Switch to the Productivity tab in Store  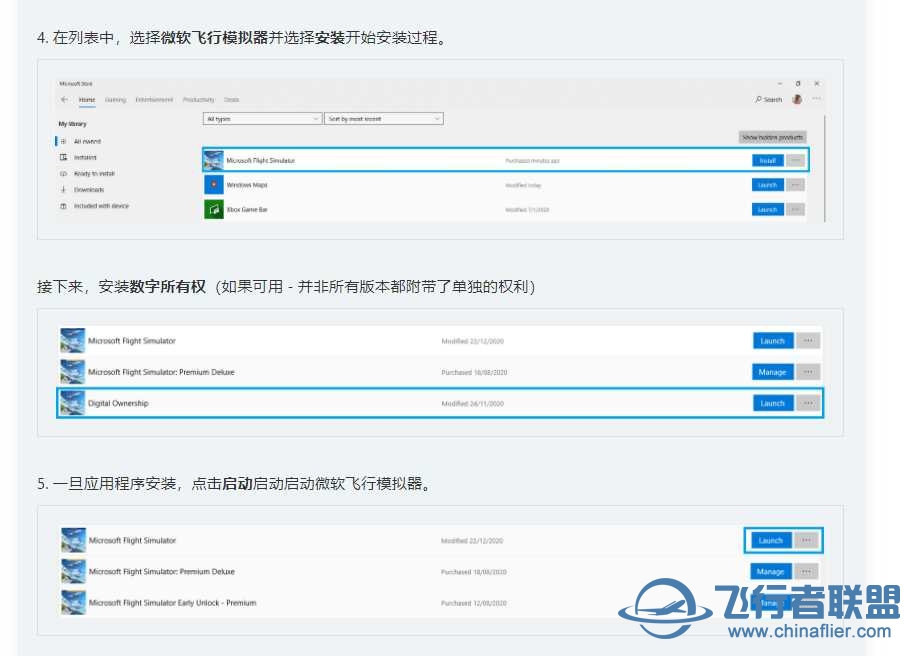199,100
